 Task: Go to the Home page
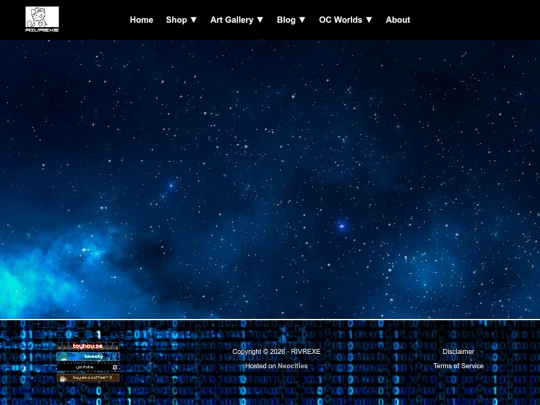click(x=141, y=20)
